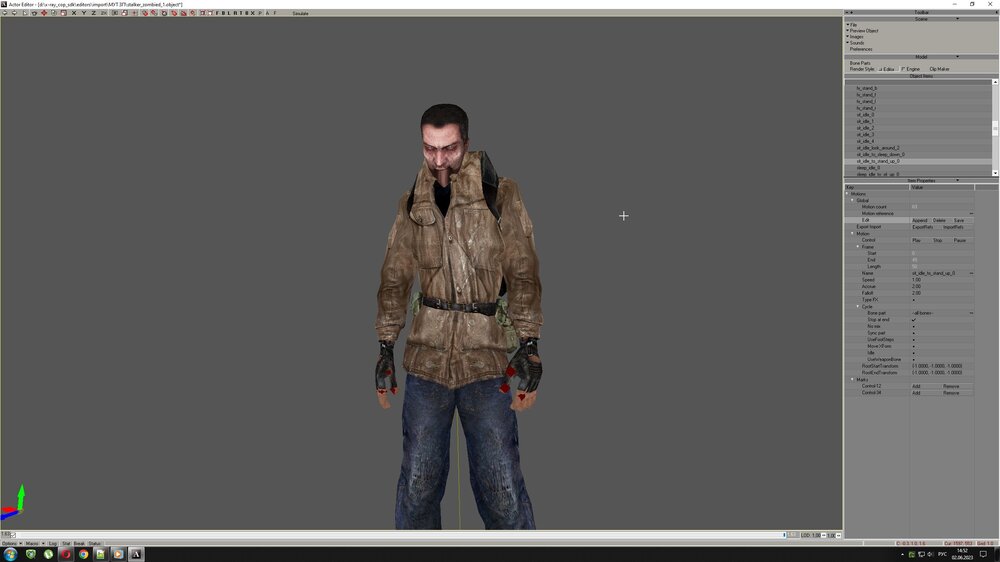This screenshot has width=1000, height=562.
Task: Switch to Top view with T button
Action: [x=241, y=13]
